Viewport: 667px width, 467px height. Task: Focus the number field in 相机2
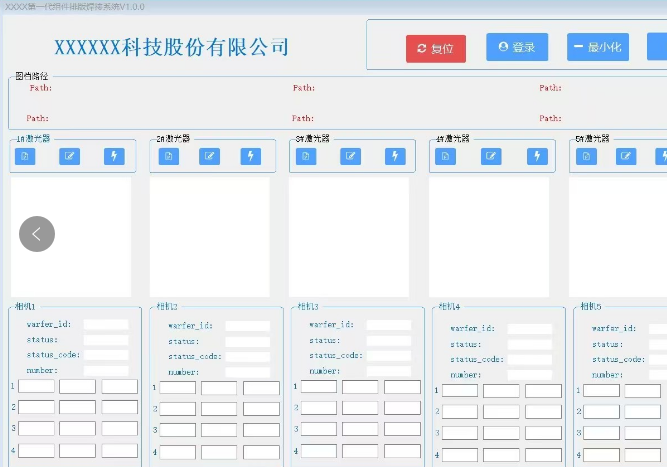point(248,372)
